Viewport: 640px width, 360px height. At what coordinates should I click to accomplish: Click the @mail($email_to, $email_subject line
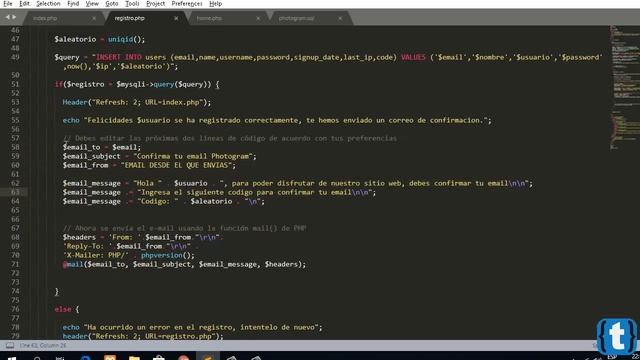coord(184,264)
